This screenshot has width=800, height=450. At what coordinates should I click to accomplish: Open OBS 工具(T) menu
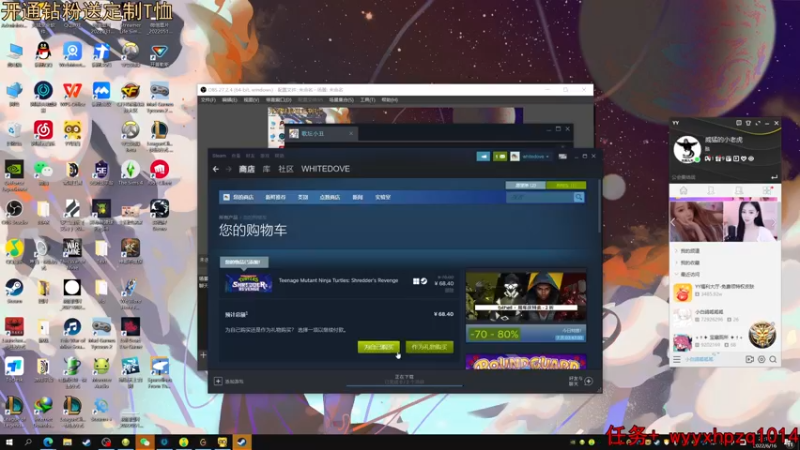click(367, 100)
